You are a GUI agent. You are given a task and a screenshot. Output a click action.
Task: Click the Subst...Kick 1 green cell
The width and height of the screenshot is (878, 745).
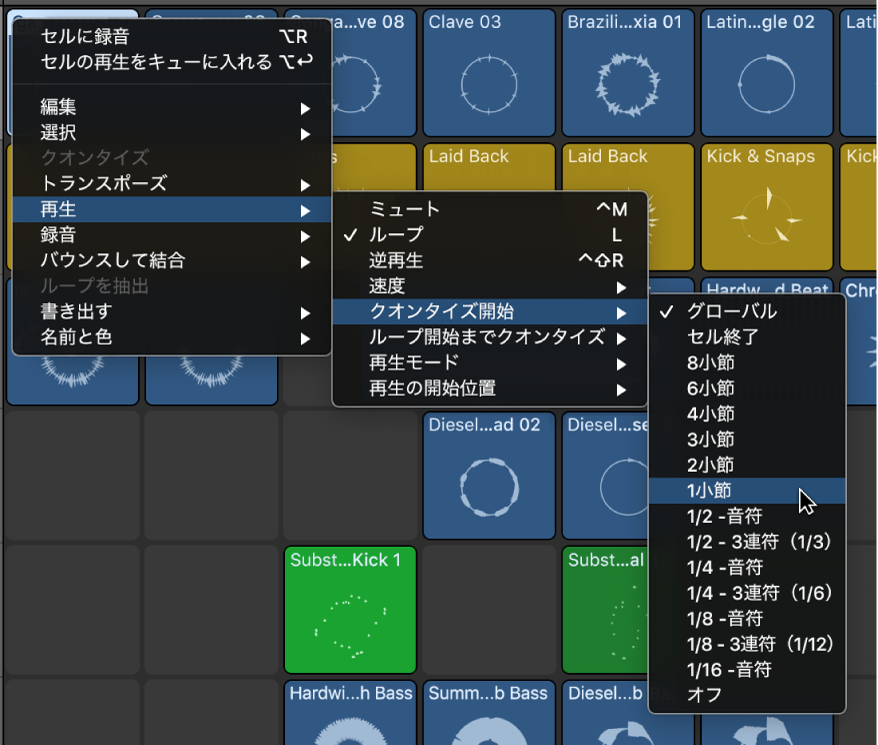coord(350,610)
